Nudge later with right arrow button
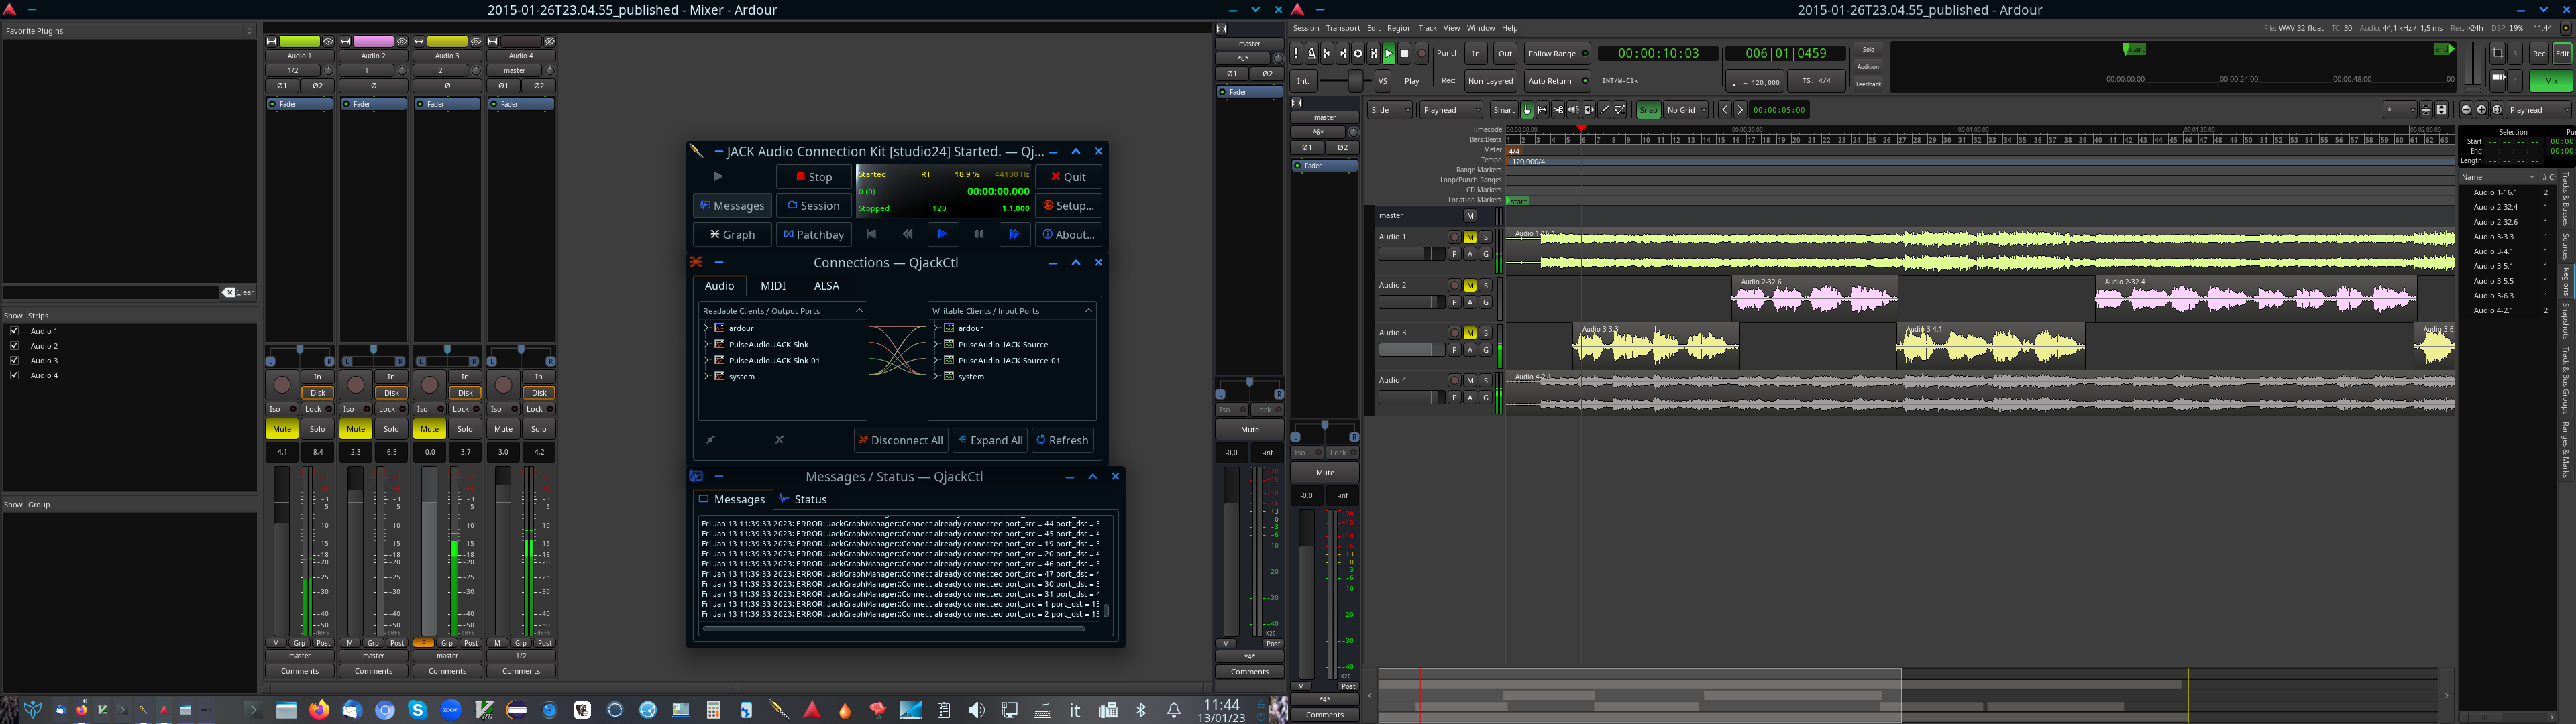Image resolution: width=2576 pixels, height=724 pixels. (x=1740, y=110)
